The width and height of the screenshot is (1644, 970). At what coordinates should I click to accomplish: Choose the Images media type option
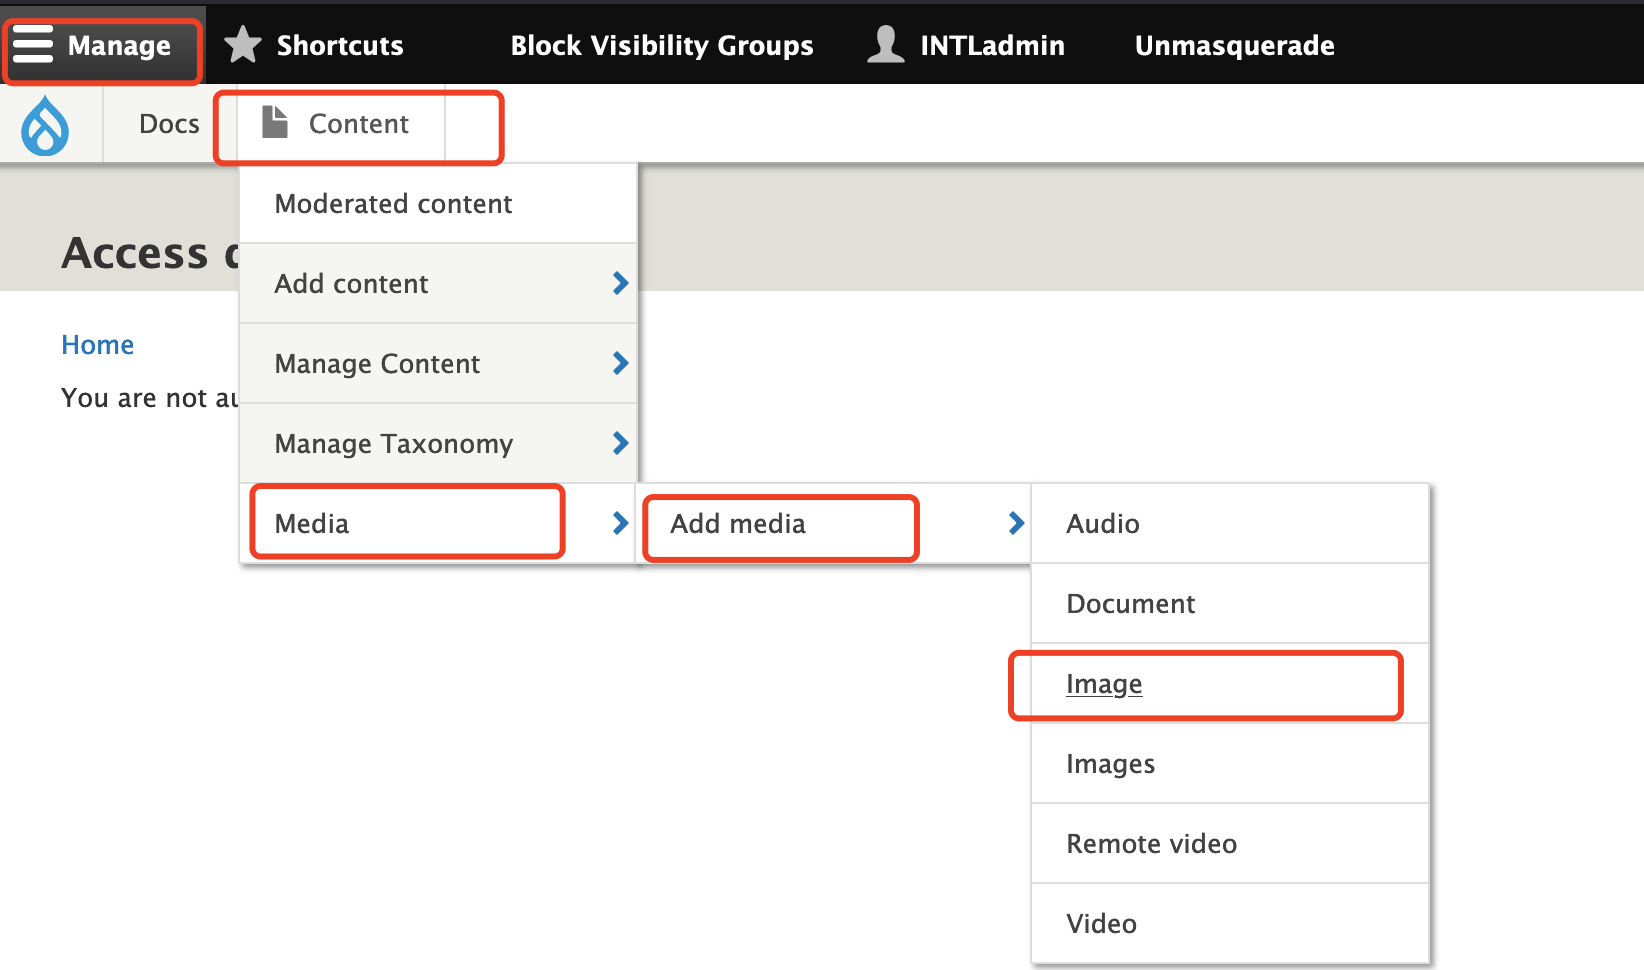pyautogui.click(x=1110, y=764)
